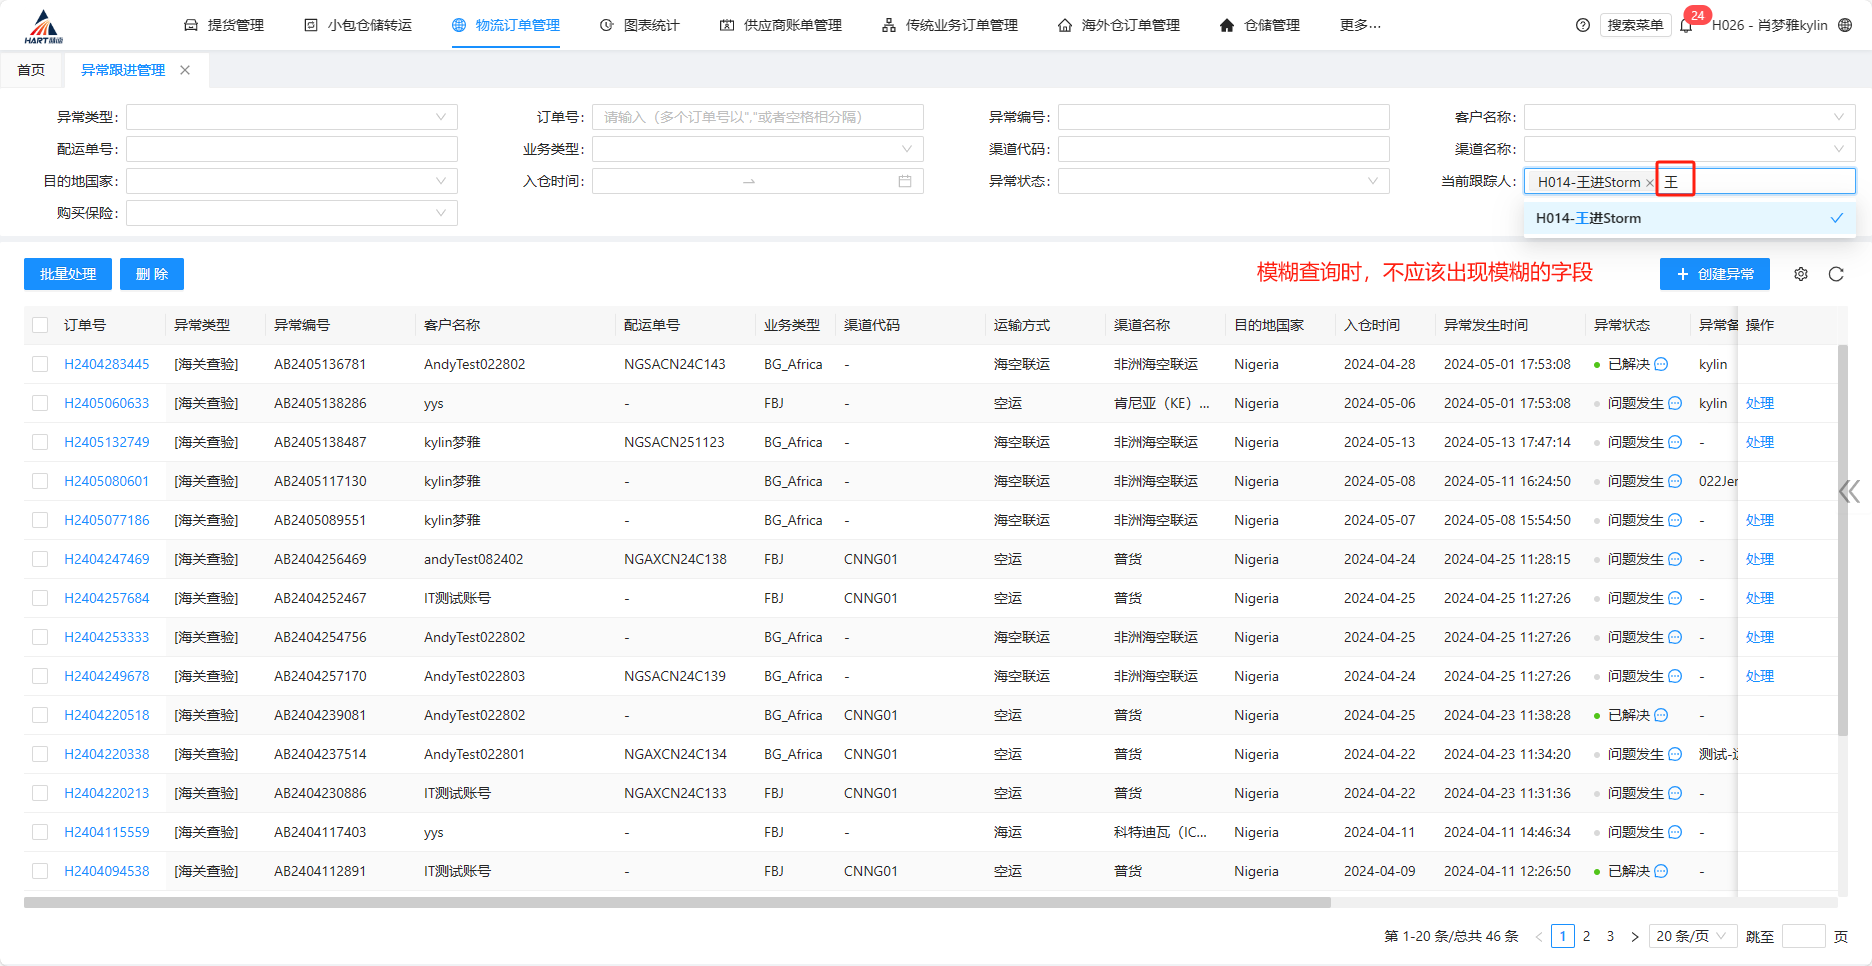
Task: Remove the H014-王进Storm tag
Action: [x=1649, y=183]
